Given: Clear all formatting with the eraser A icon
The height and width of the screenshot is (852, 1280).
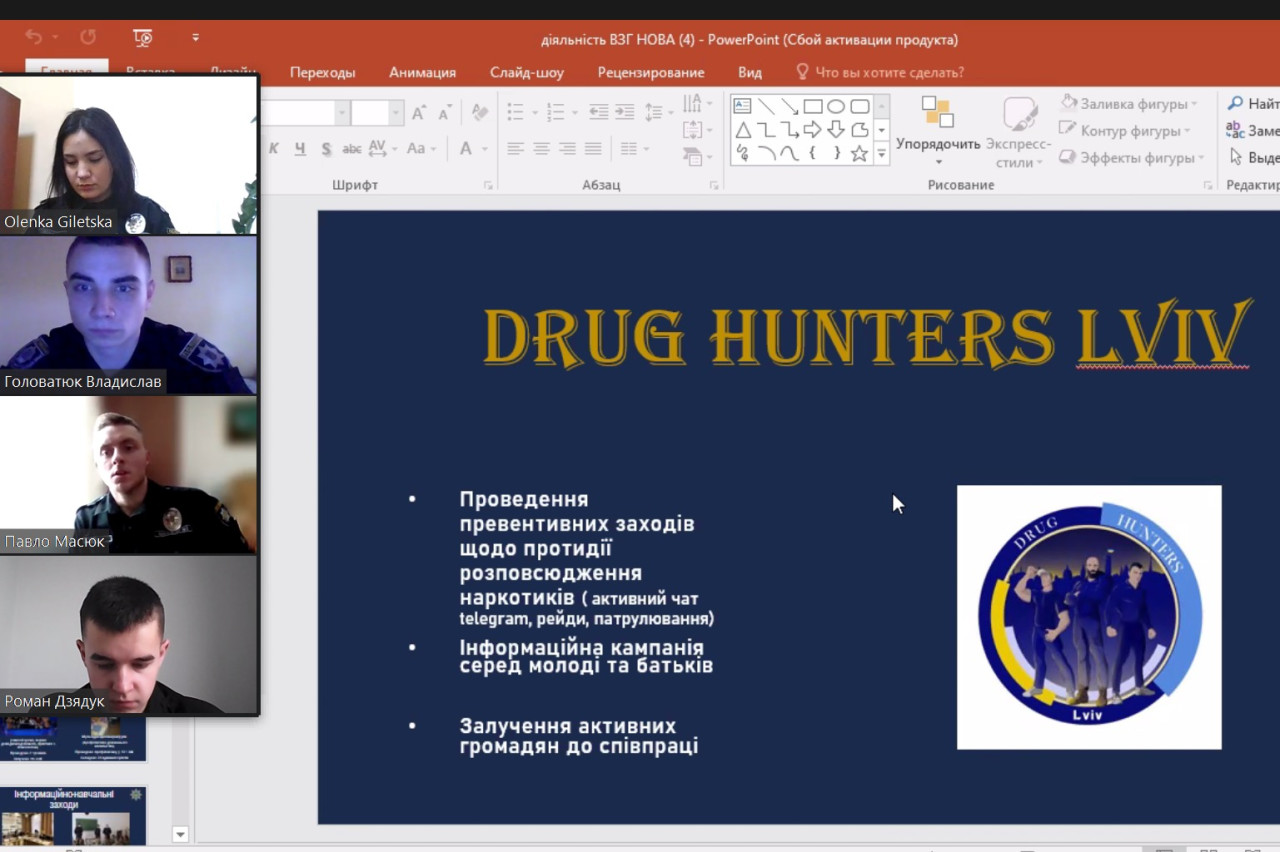Looking at the screenshot, I should pyautogui.click(x=479, y=113).
